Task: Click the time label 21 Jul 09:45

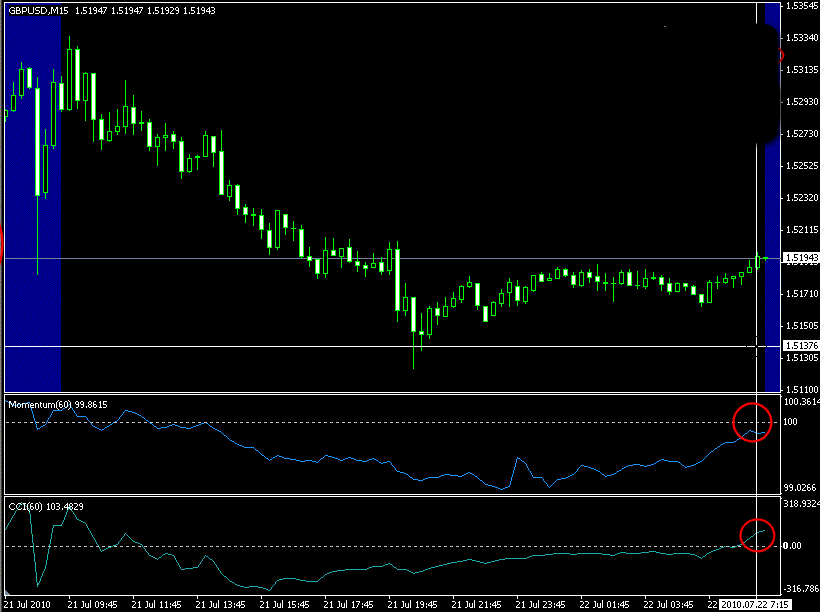Action: pyautogui.click(x=92, y=605)
